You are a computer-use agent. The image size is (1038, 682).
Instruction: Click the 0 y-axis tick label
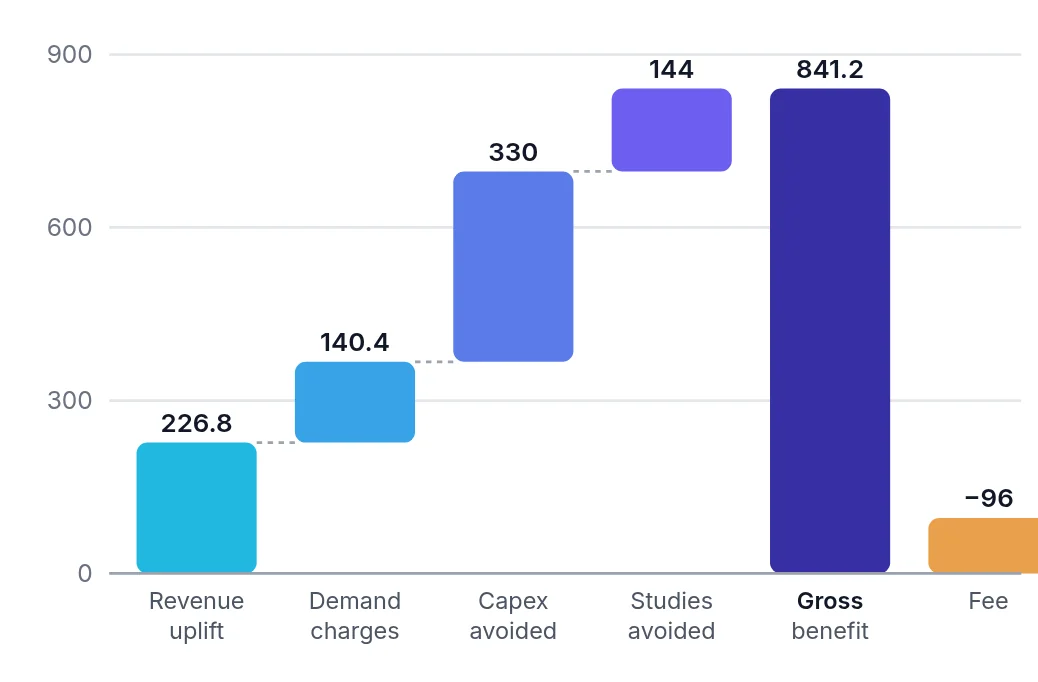85,573
